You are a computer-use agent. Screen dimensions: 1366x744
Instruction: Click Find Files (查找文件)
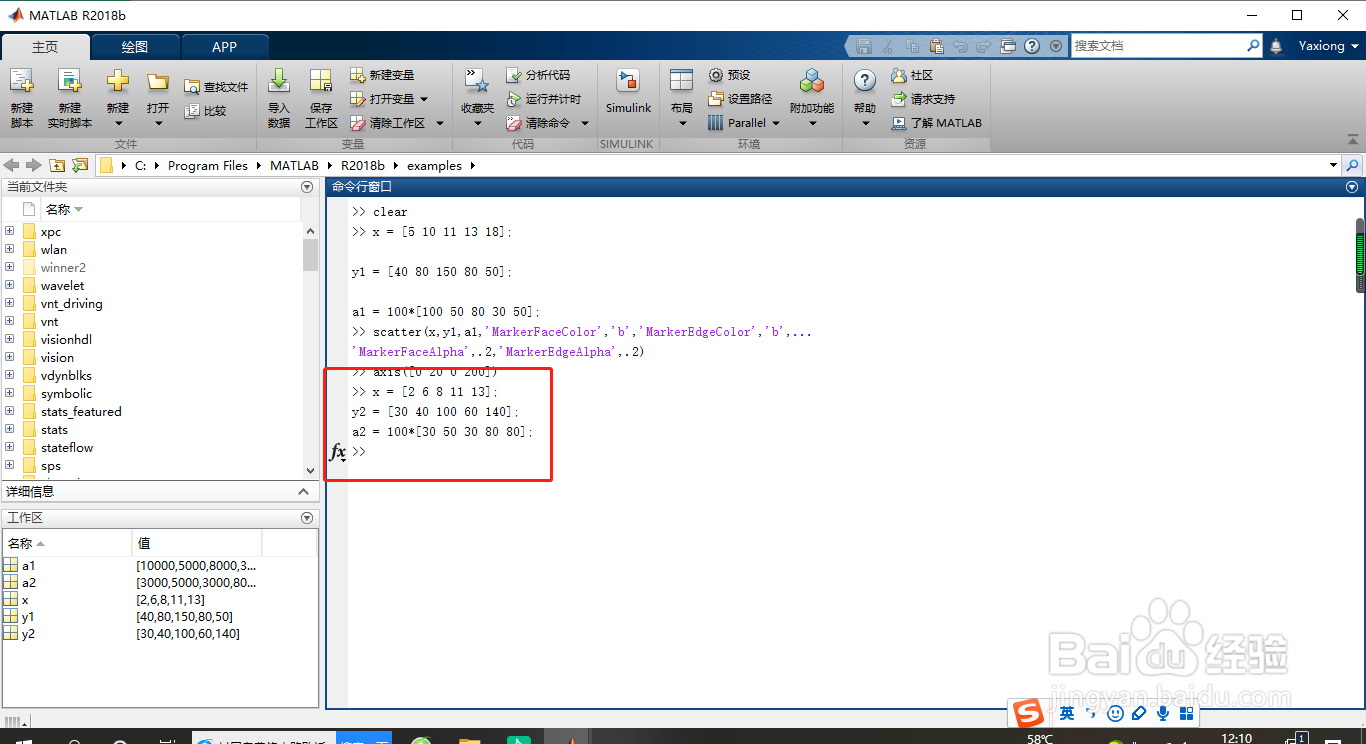pos(216,87)
